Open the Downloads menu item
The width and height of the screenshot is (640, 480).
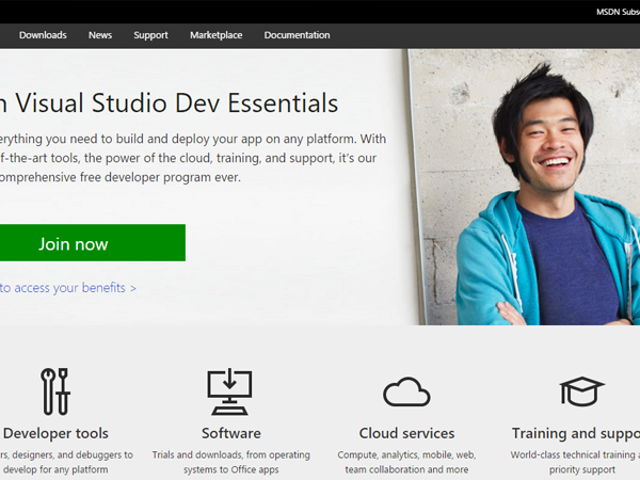(x=43, y=35)
